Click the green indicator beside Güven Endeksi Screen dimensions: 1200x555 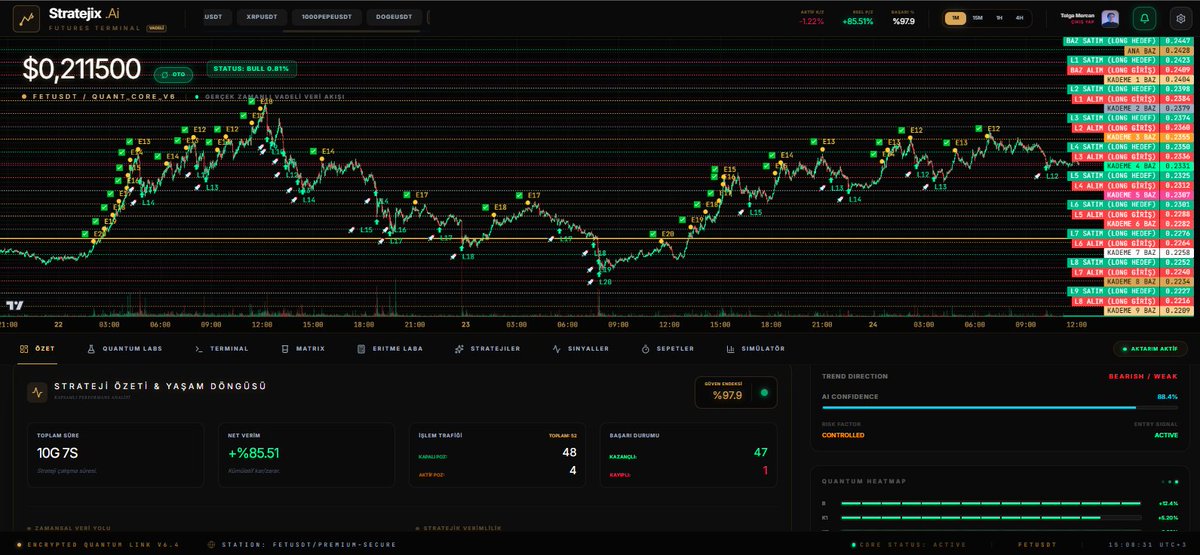(x=765, y=392)
